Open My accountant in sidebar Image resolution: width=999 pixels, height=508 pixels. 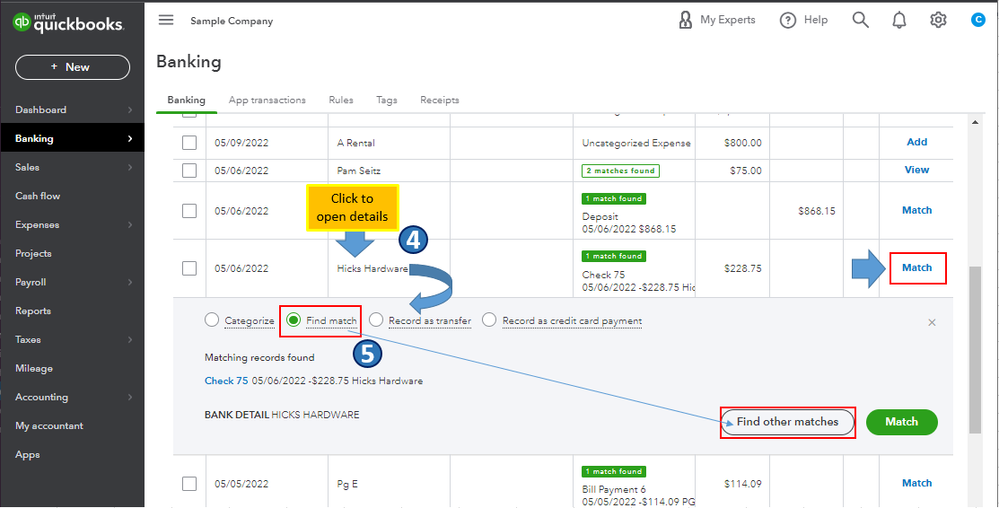pyautogui.click(x=49, y=425)
